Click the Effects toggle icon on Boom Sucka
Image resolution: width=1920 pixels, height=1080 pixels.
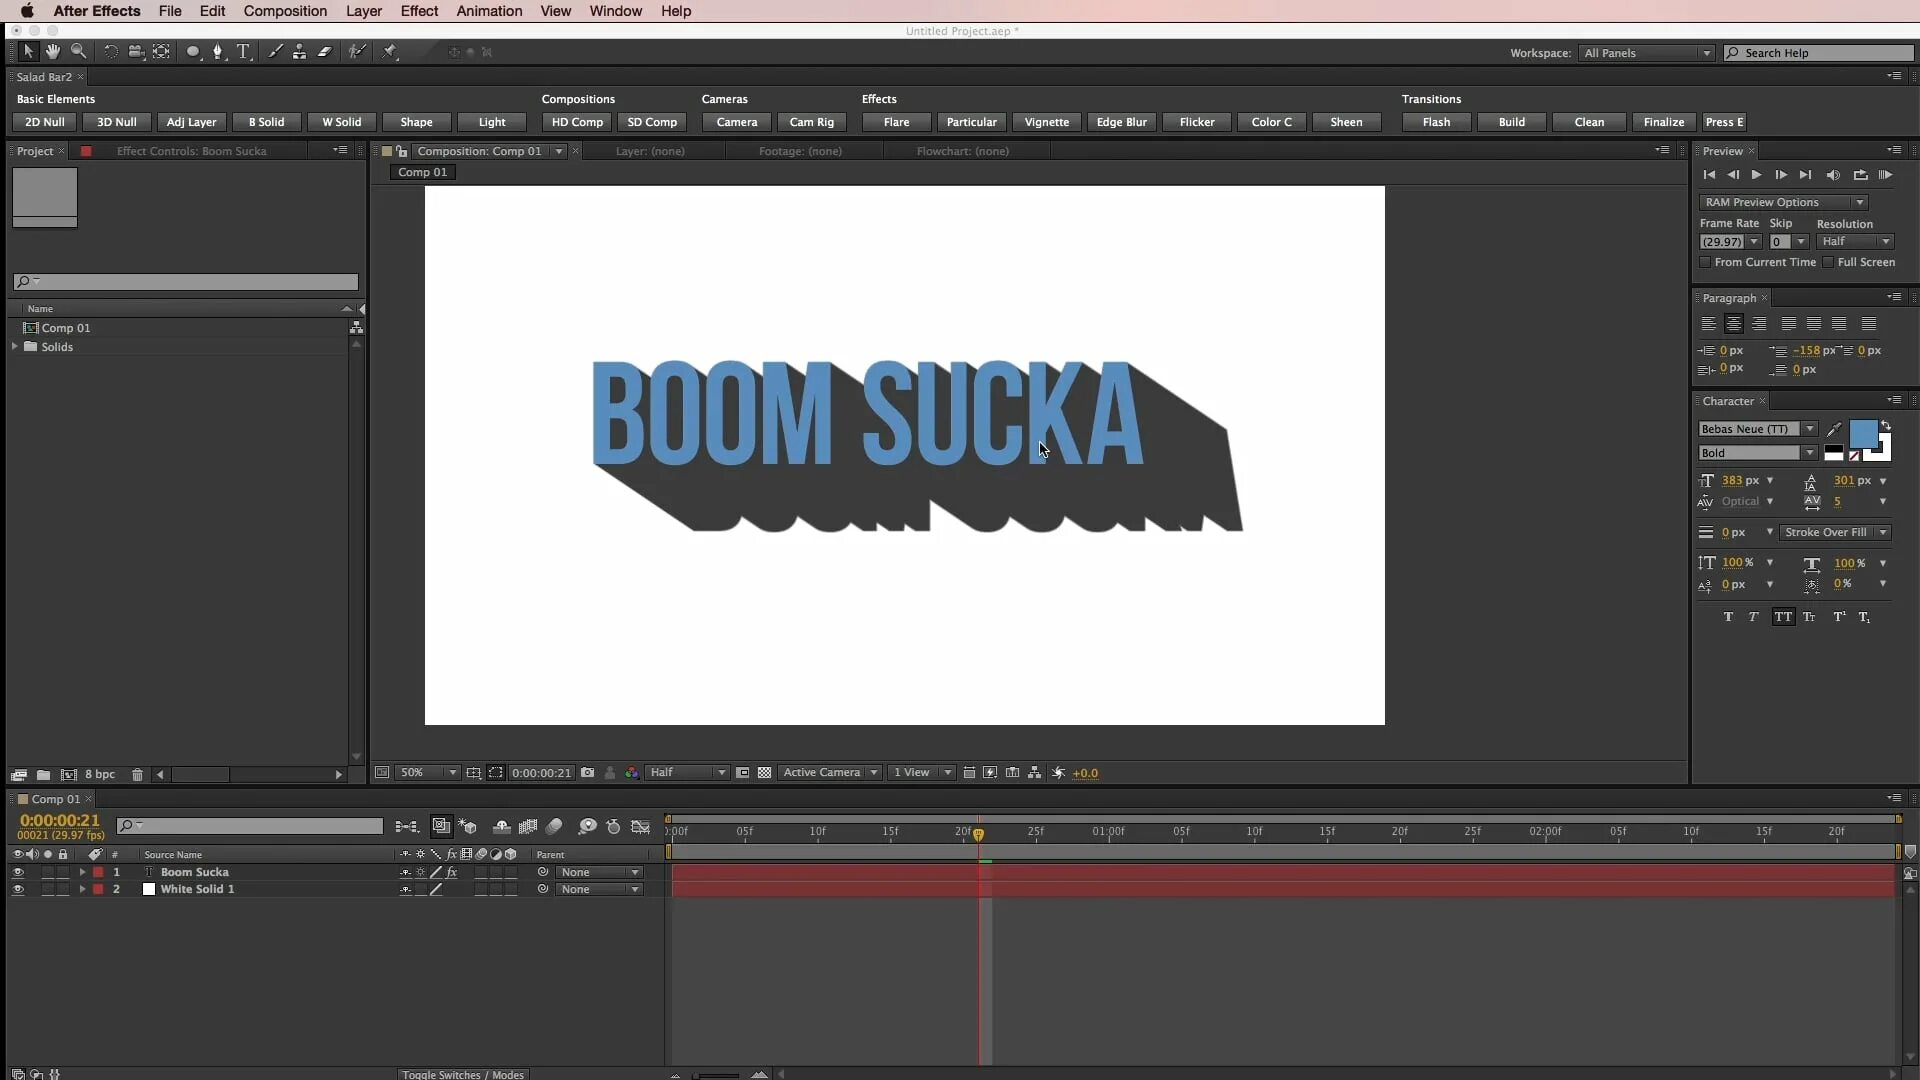click(450, 872)
